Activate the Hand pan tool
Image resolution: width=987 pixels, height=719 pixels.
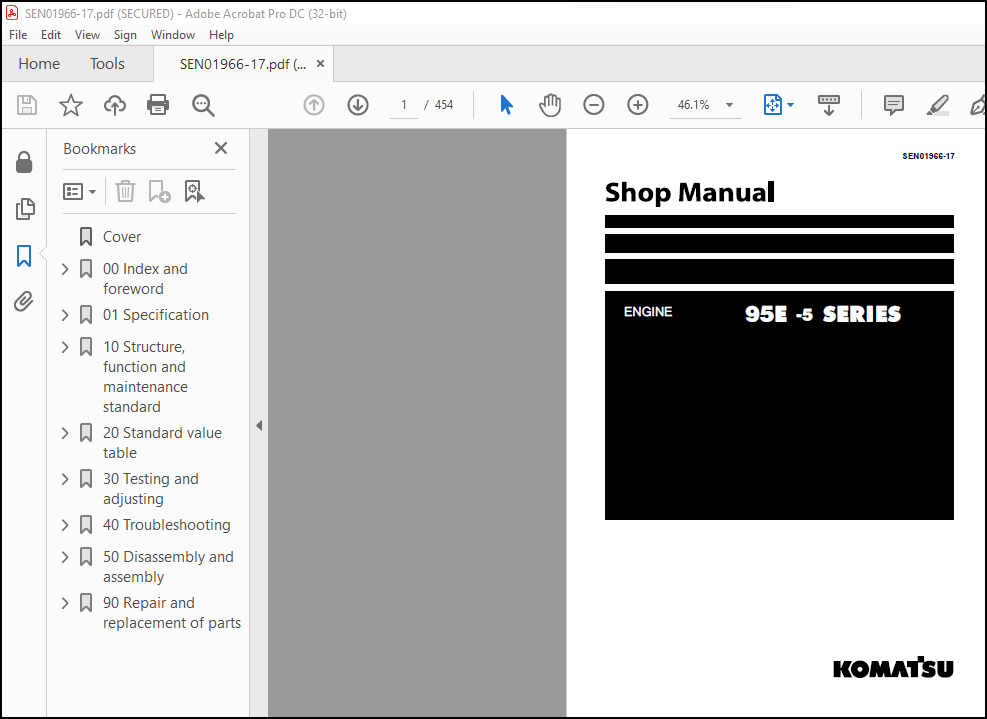point(550,105)
